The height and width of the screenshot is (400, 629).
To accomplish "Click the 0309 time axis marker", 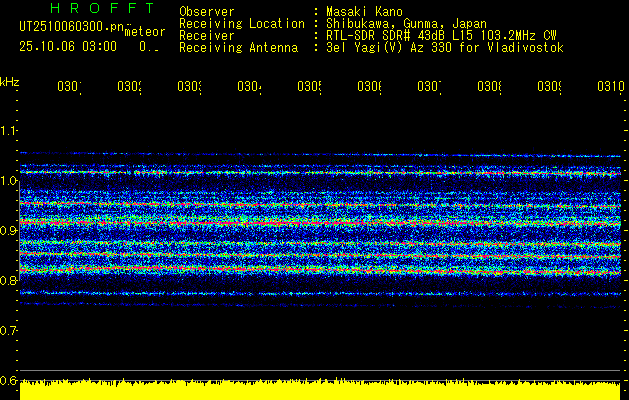I will 550,87.
